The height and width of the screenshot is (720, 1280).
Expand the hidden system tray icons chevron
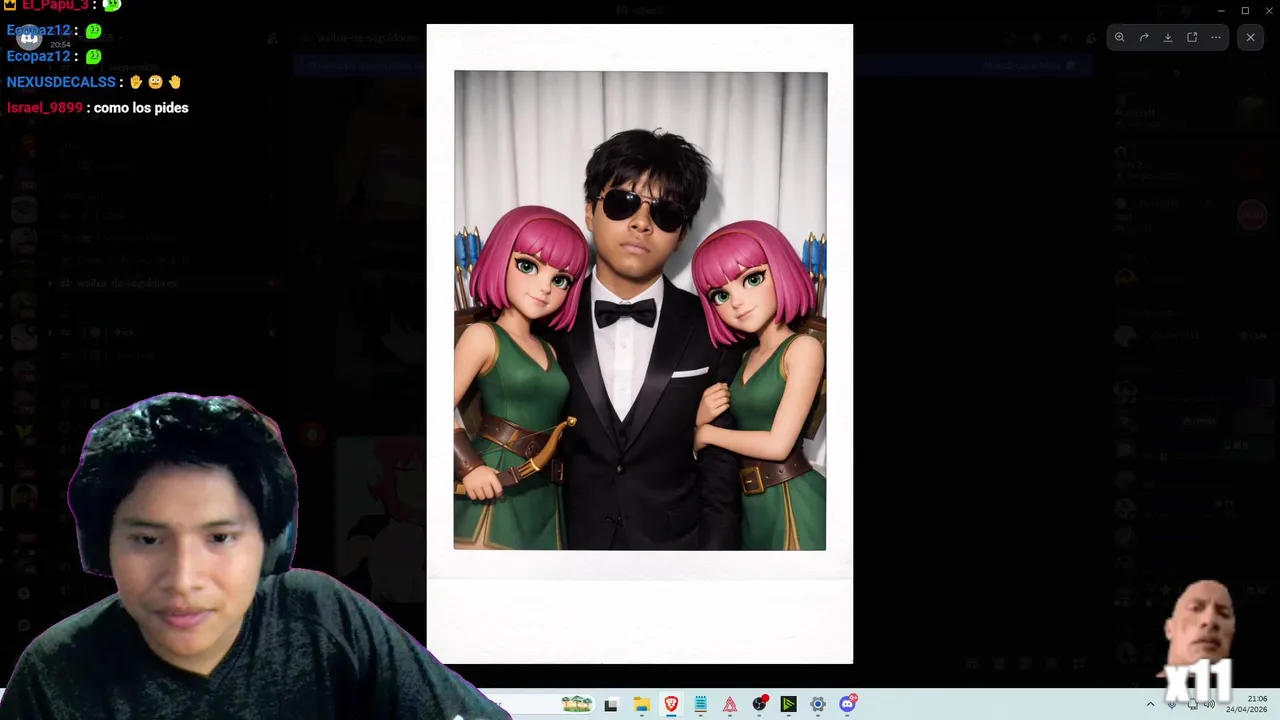[1150, 704]
